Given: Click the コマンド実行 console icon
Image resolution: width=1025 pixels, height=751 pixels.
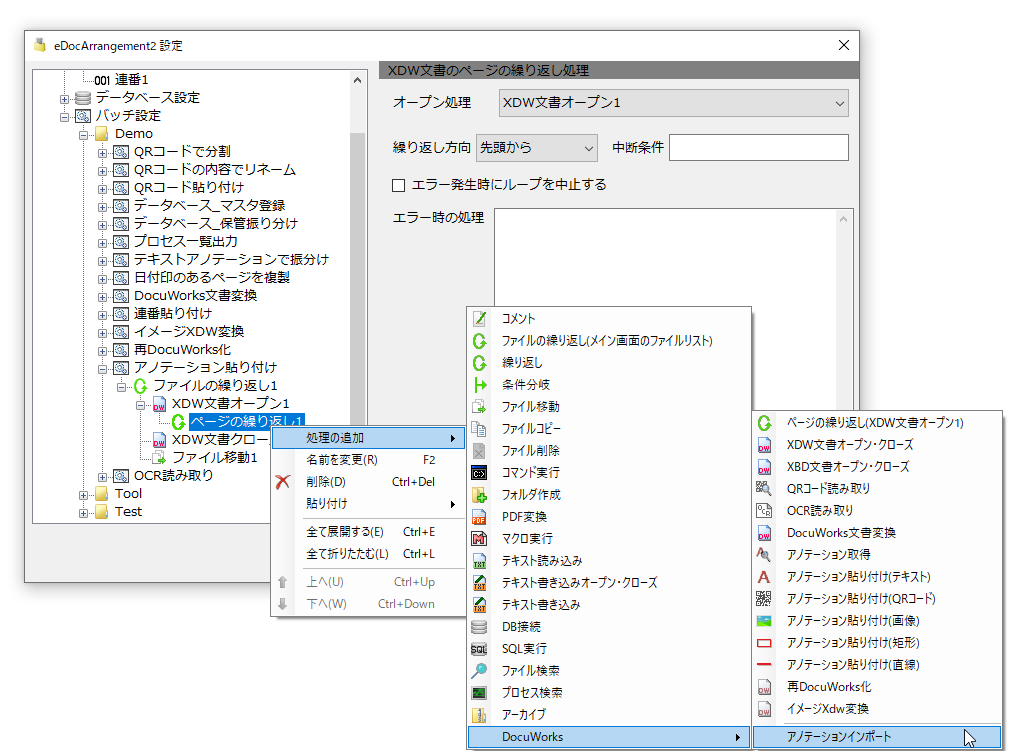Looking at the screenshot, I should tap(479, 473).
